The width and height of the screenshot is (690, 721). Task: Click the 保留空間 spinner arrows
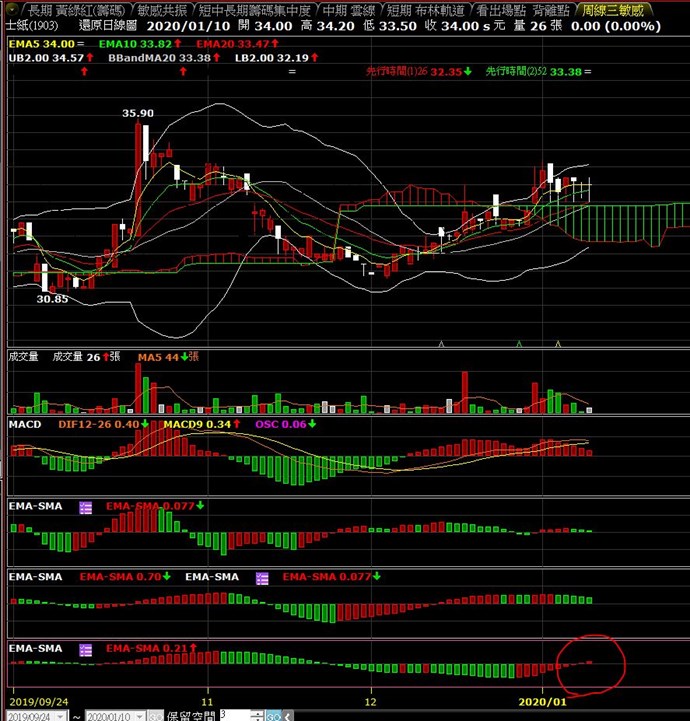tap(257, 715)
